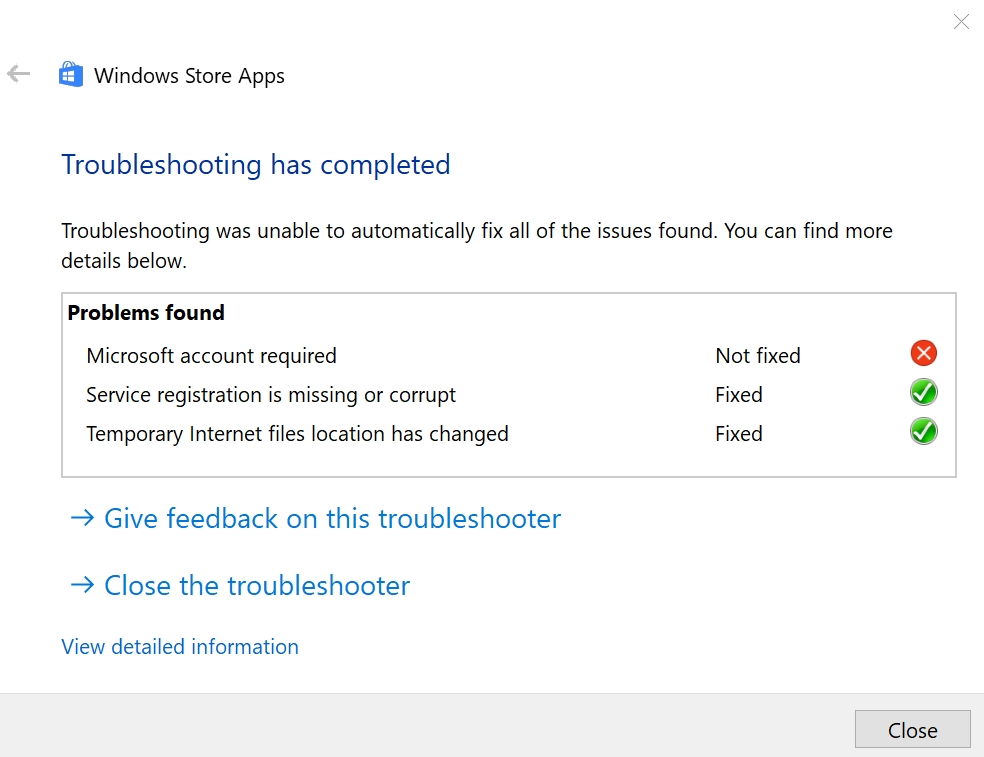Click the 'unable to automatically fix' message
984x757 pixels.
click(477, 245)
